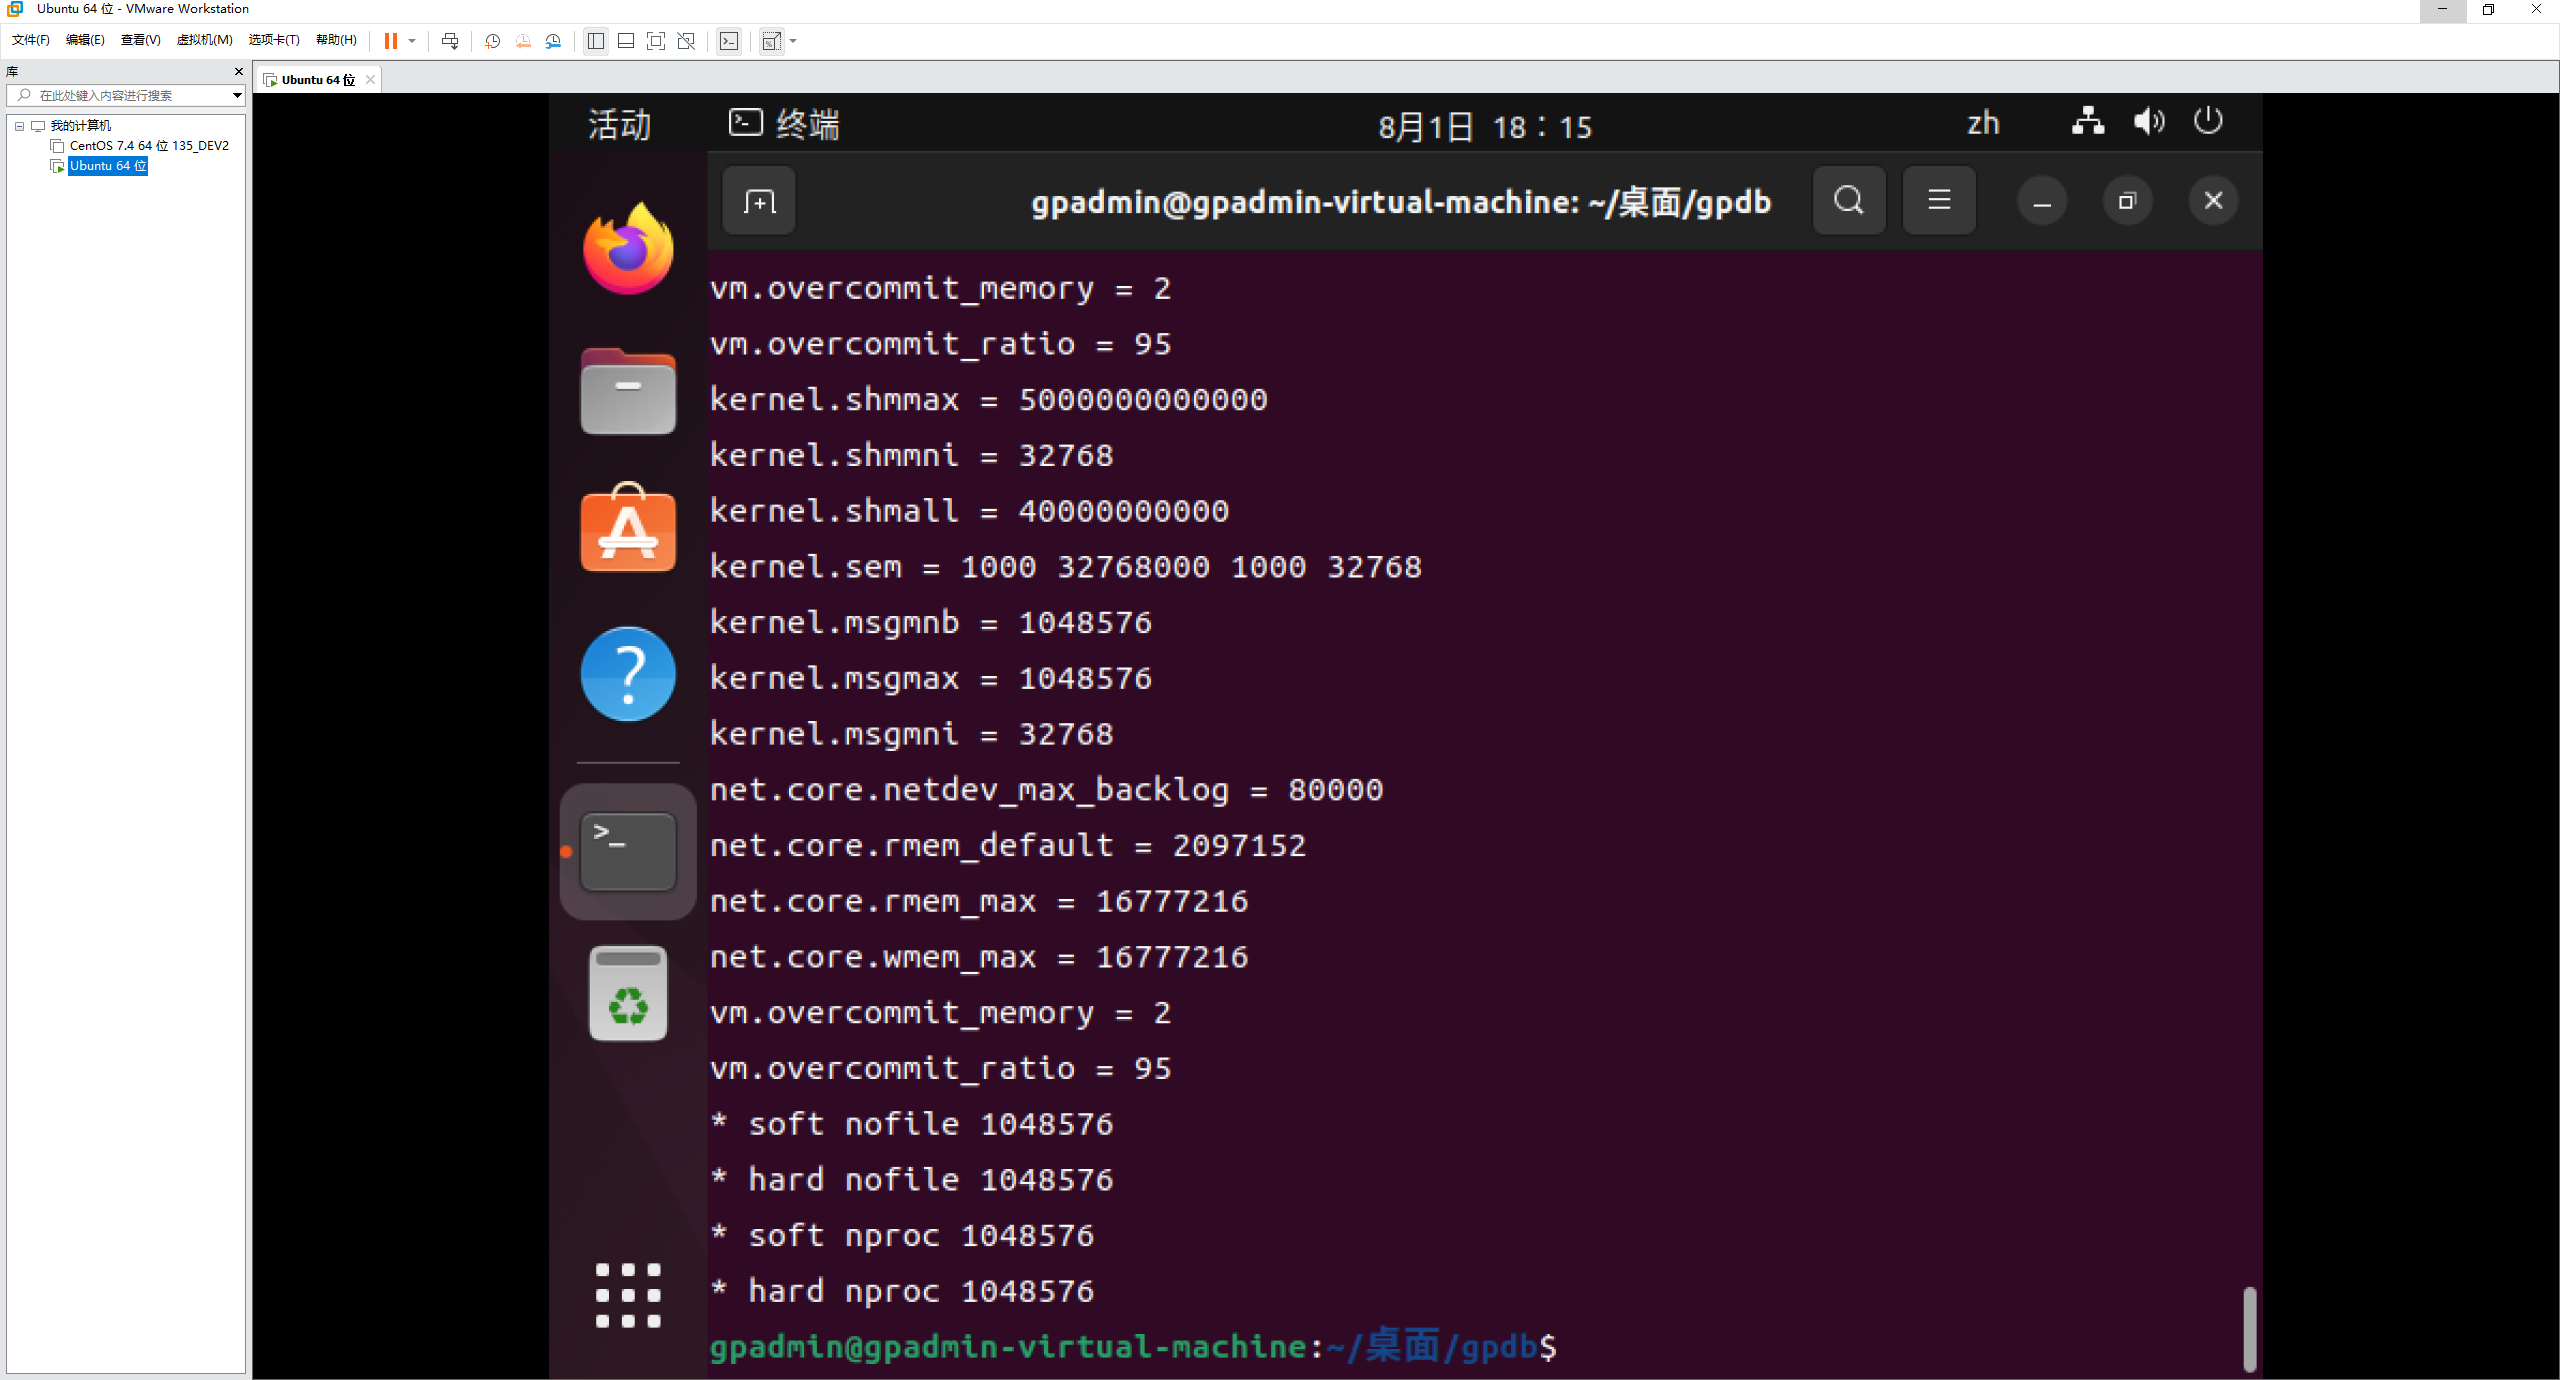The height and width of the screenshot is (1380, 2560).
Task: Open the Trash from the dock
Action: pos(628,993)
